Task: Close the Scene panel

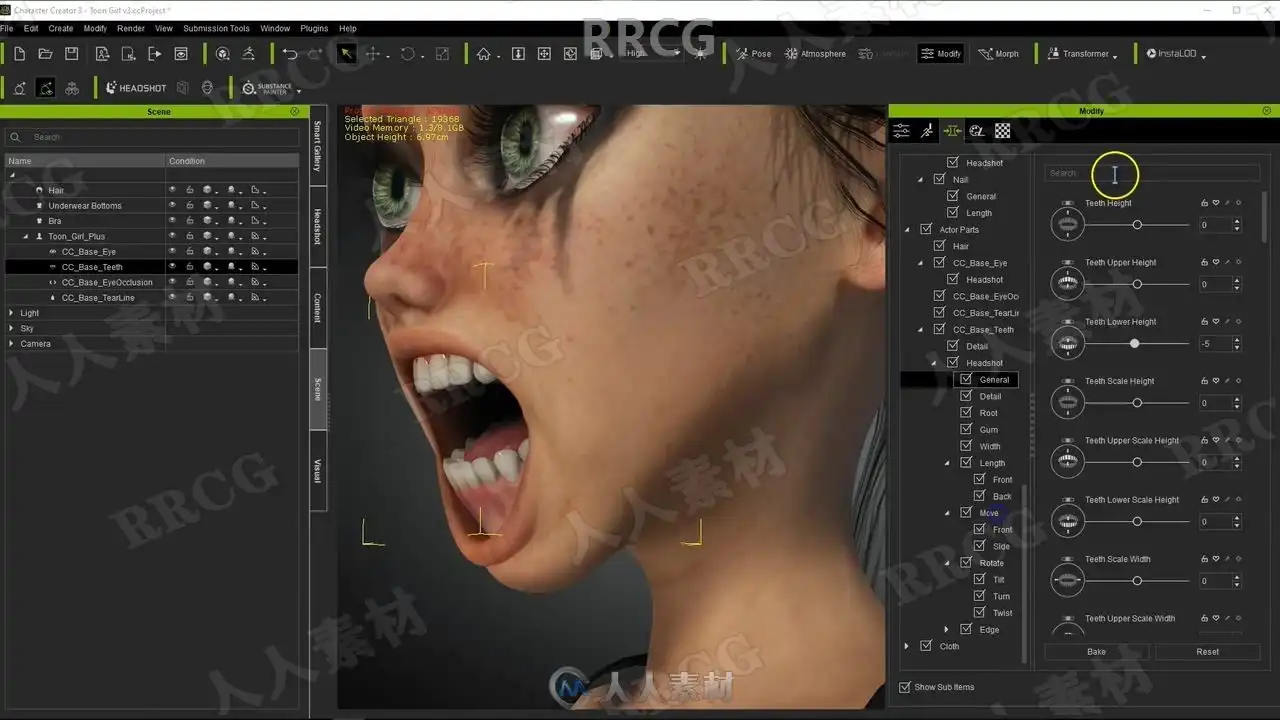Action: pyautogui.click(x=294, y=111)
